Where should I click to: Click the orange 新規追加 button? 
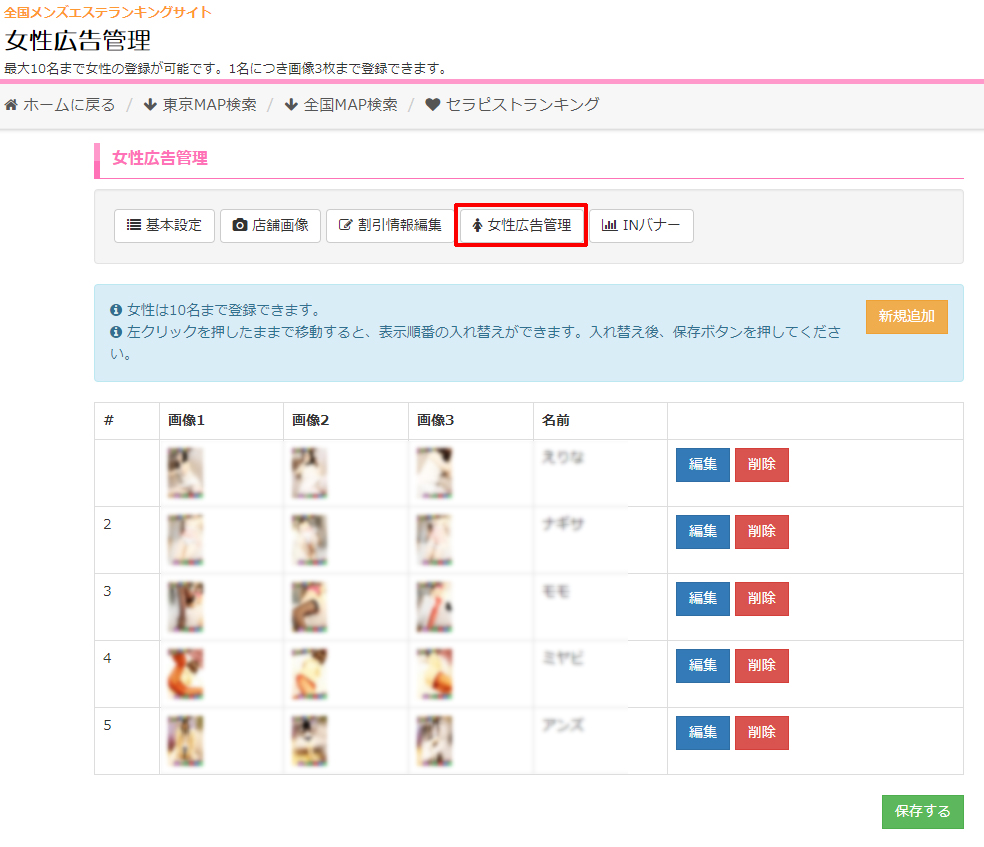[907, 317]
